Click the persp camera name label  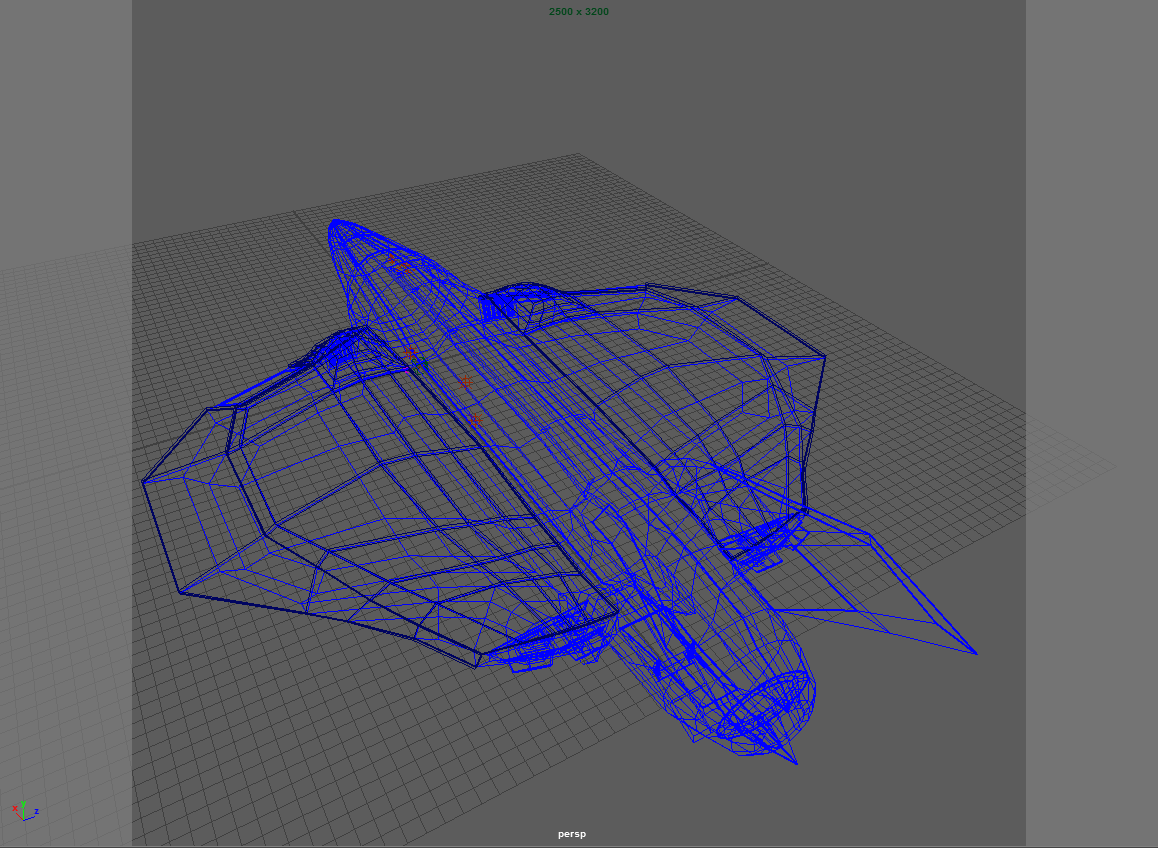coord(572,834)
